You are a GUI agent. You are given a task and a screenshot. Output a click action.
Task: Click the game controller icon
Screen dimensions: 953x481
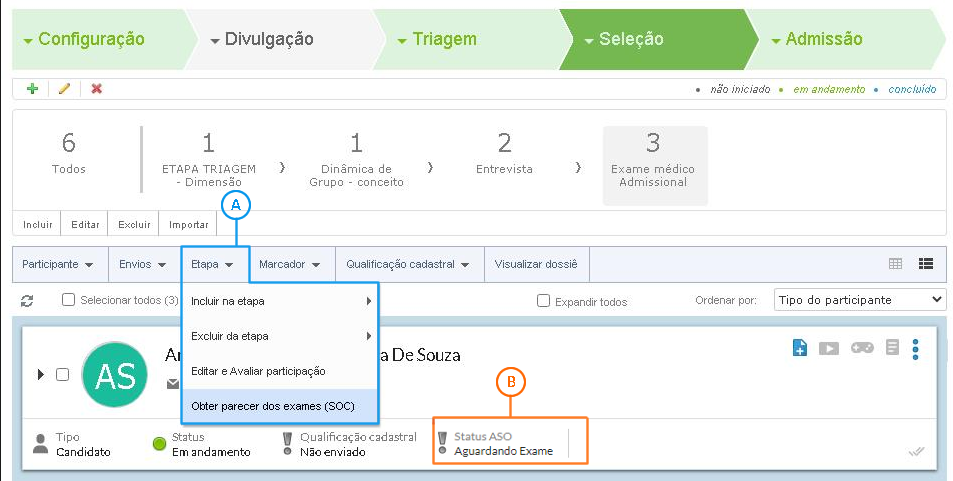pyautogui.click(x=862, y=348)
